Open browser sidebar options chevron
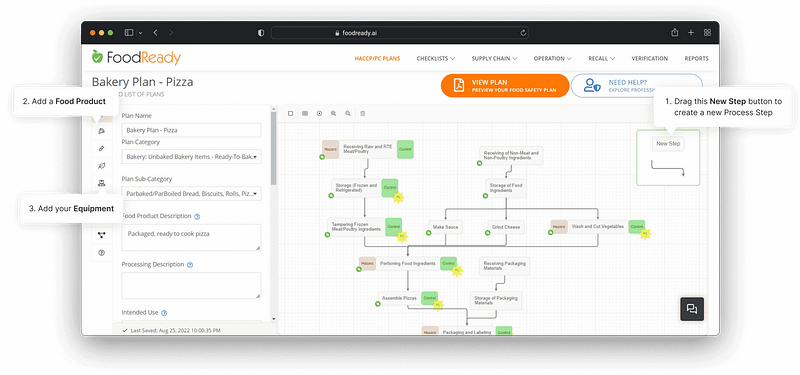 tap(140, 33)
